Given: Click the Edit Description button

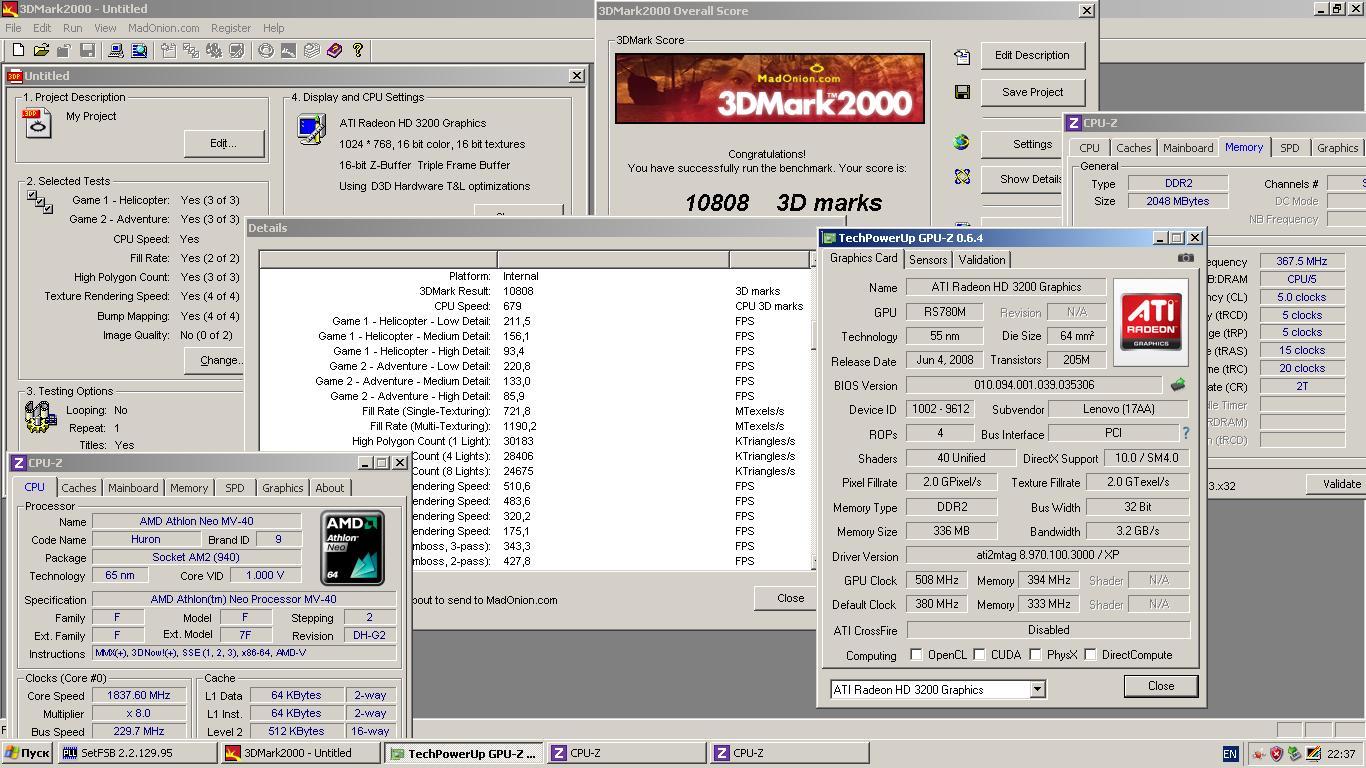Looking at the screenshot, I should pyautogui.click(x=1032, y=56).
